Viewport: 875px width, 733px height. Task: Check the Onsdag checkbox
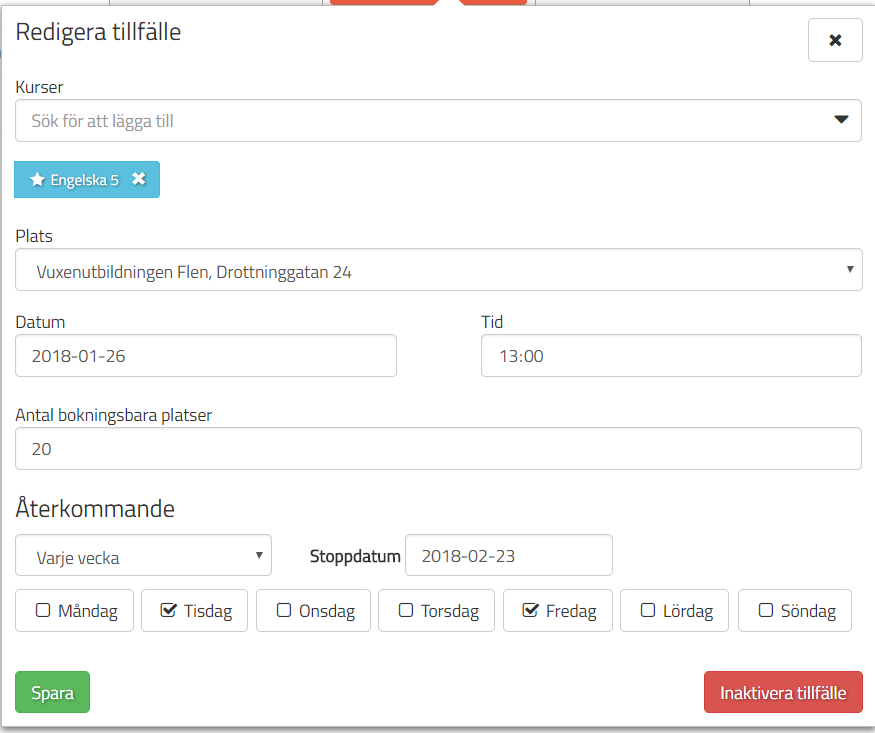284,610
